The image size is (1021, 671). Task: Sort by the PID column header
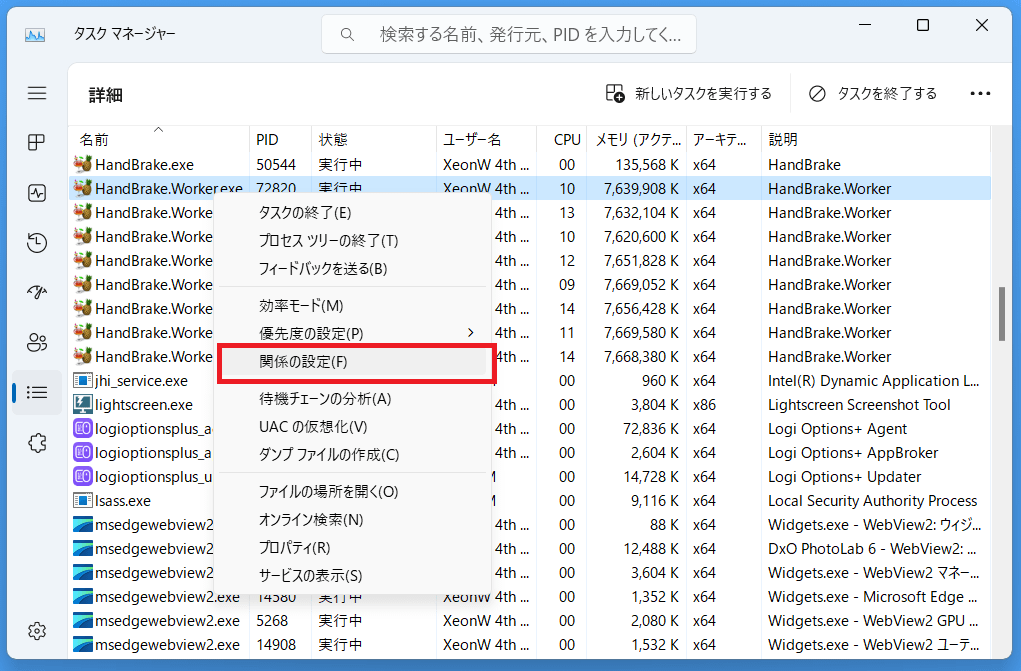pyautogui.click(x=280, y=139)
